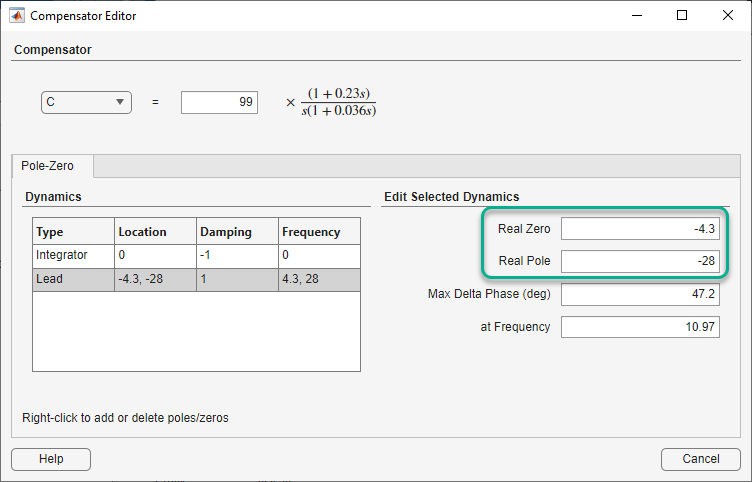Viewport: 752px width, 482px height.
Task: Select the Lead row in Dynamics table
Action: 73,279
